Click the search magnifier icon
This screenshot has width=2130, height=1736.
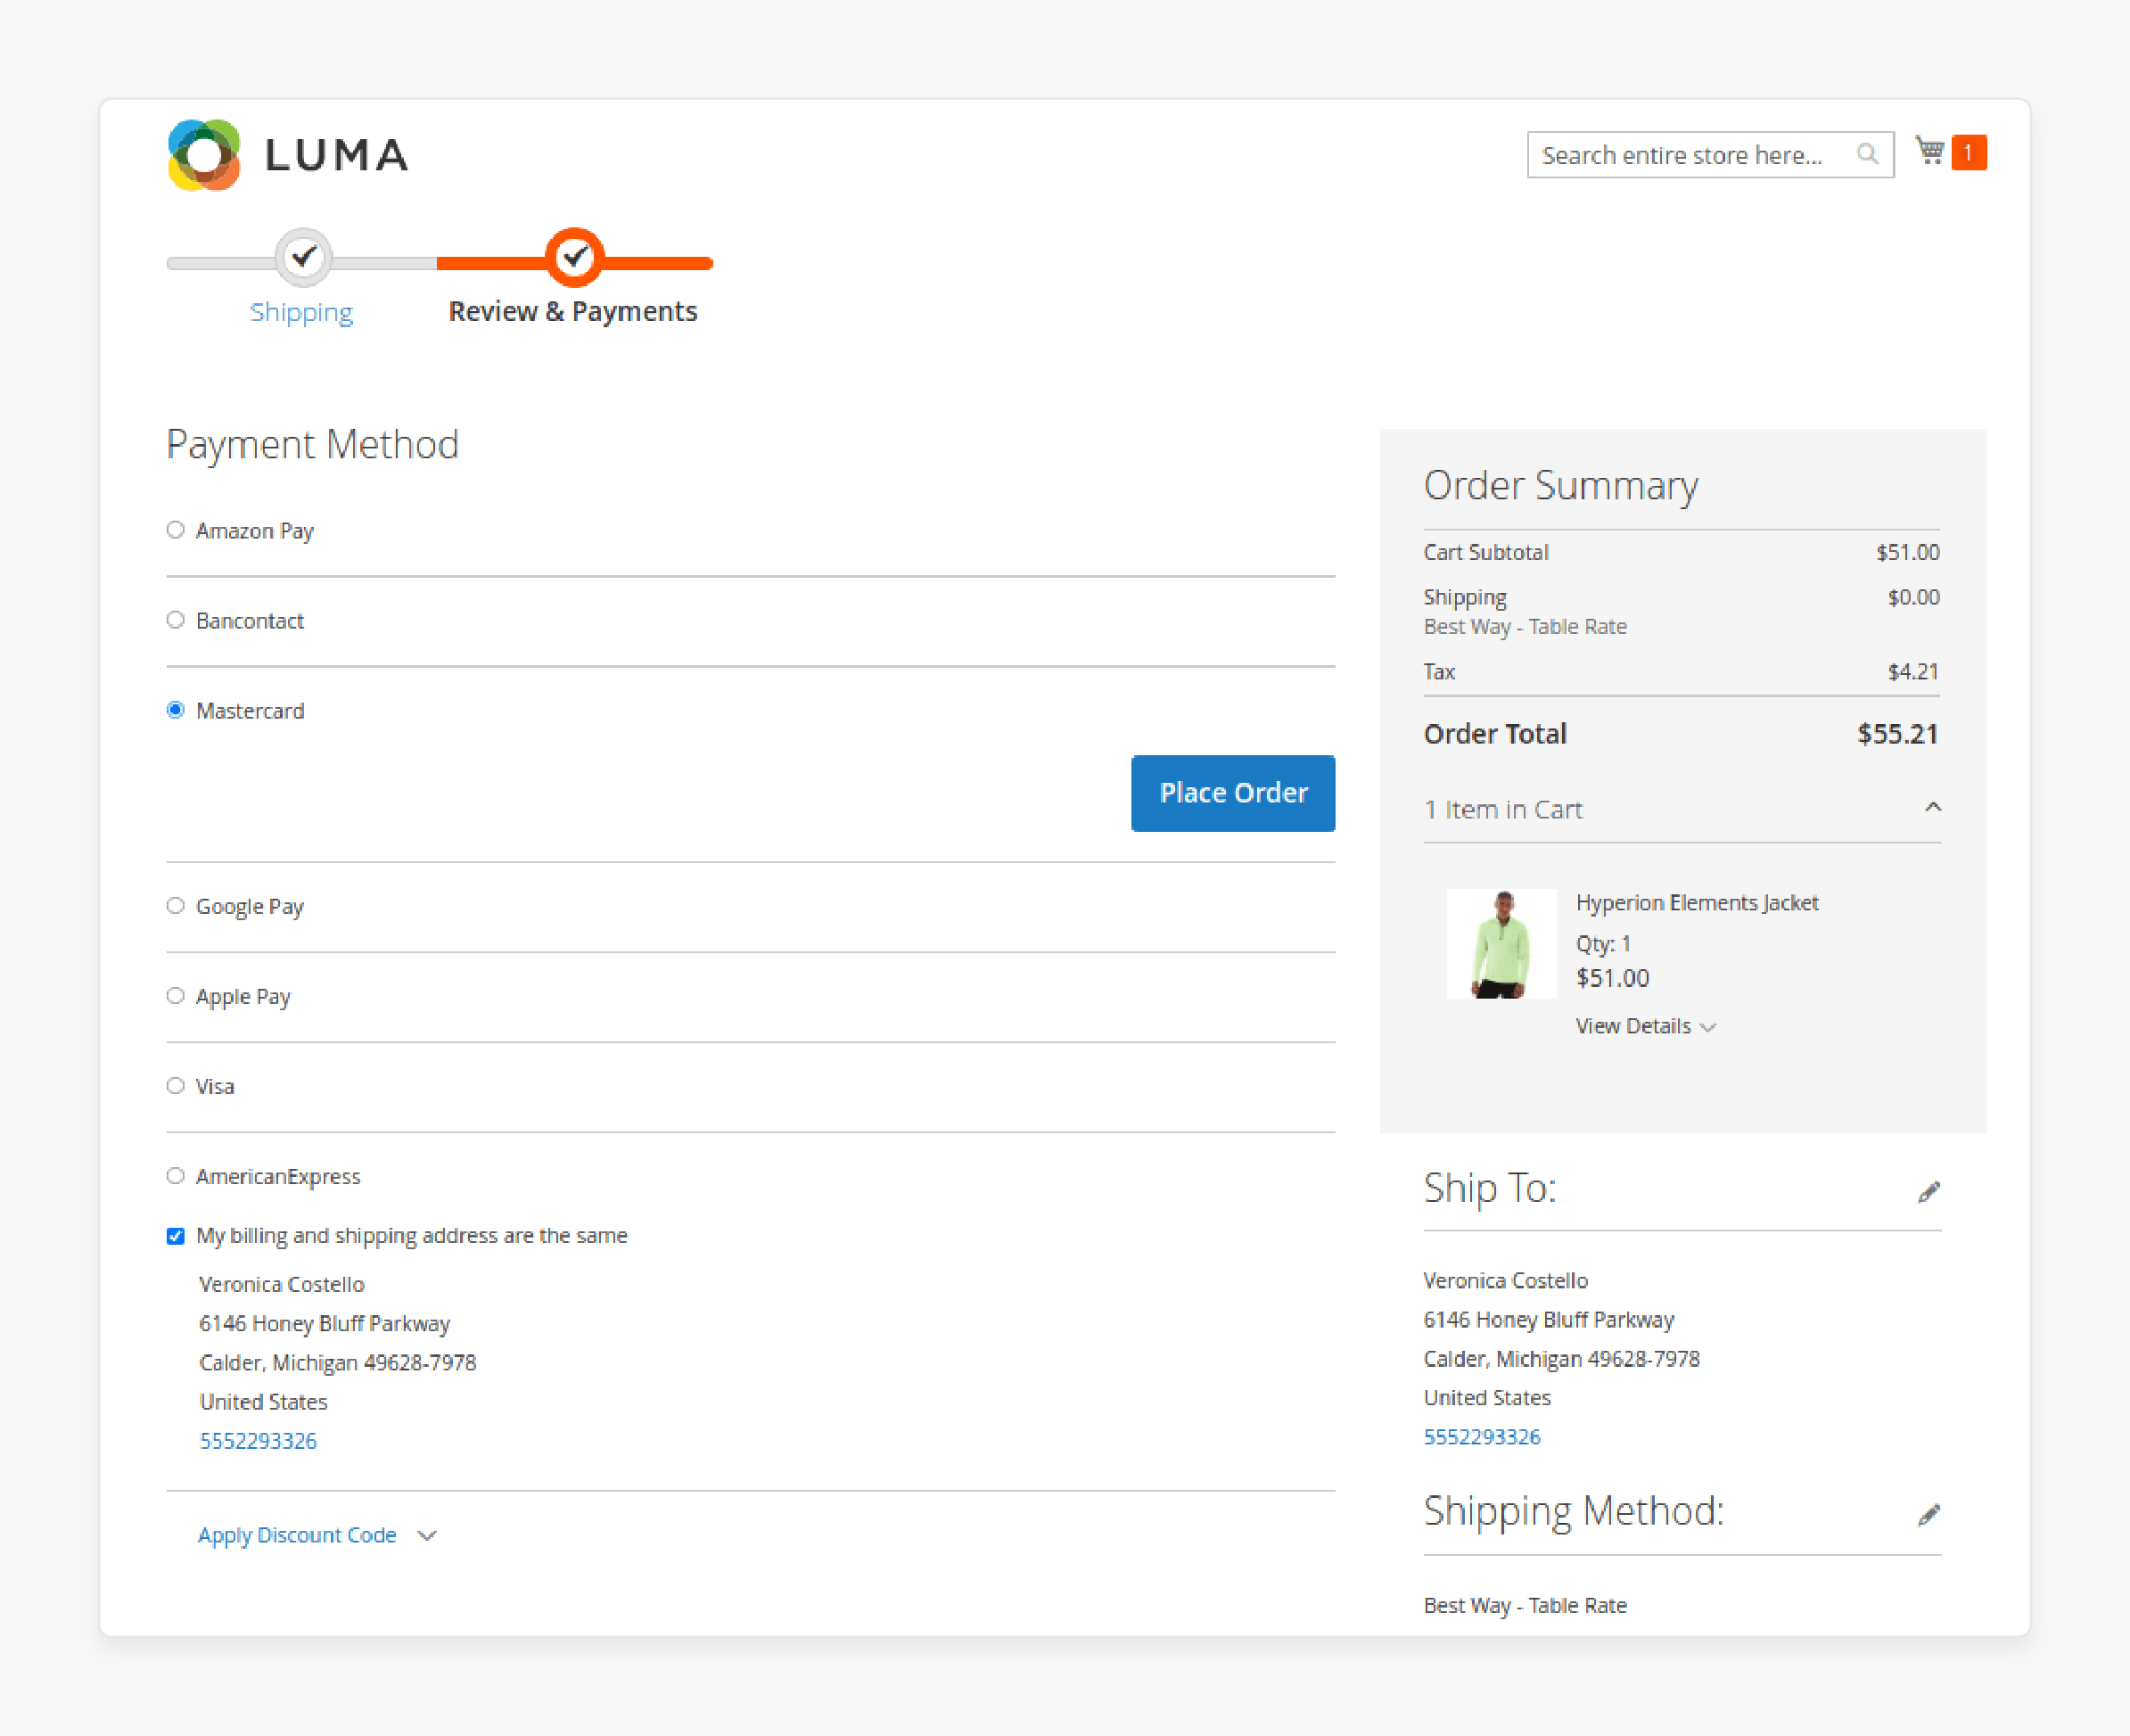point(1866,154)
